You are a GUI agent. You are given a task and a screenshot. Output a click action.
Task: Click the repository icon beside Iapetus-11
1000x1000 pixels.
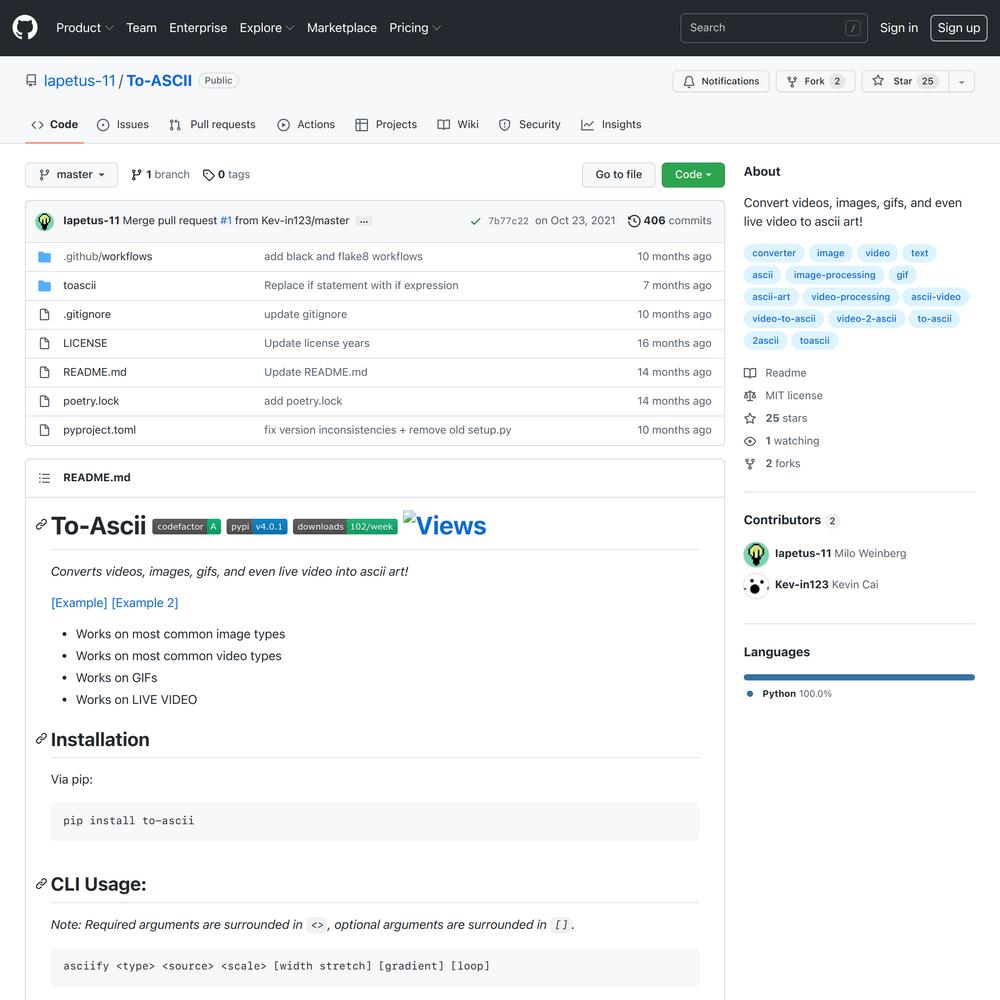(x=31, y=80)
